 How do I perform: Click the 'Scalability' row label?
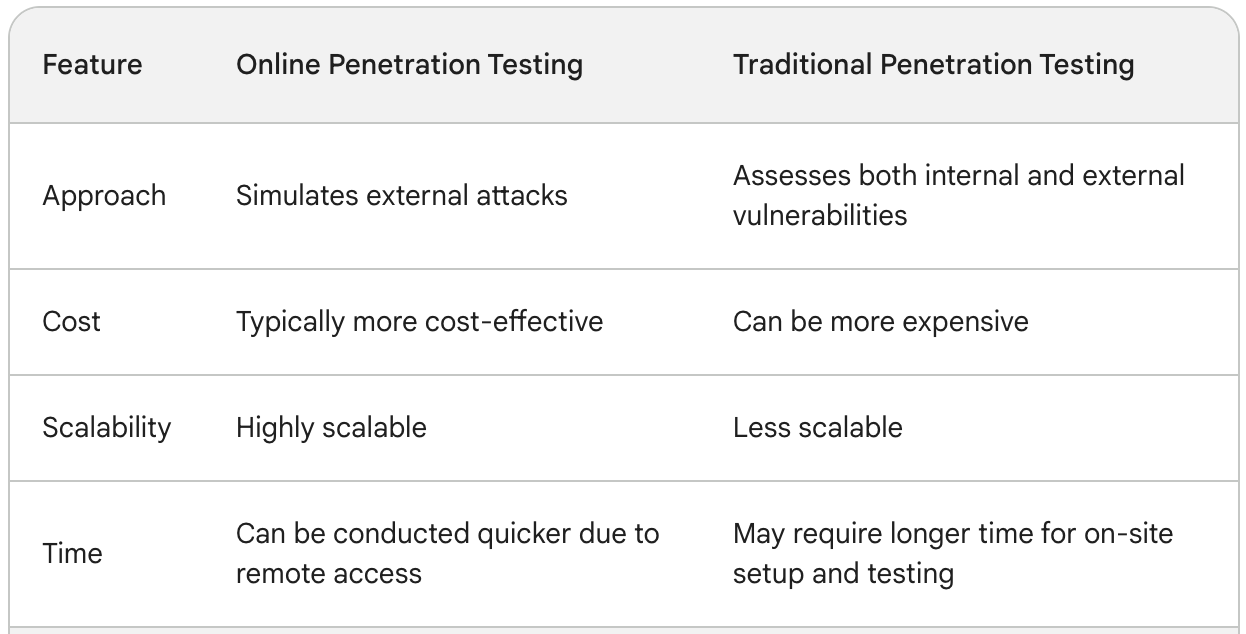point(106,428)
